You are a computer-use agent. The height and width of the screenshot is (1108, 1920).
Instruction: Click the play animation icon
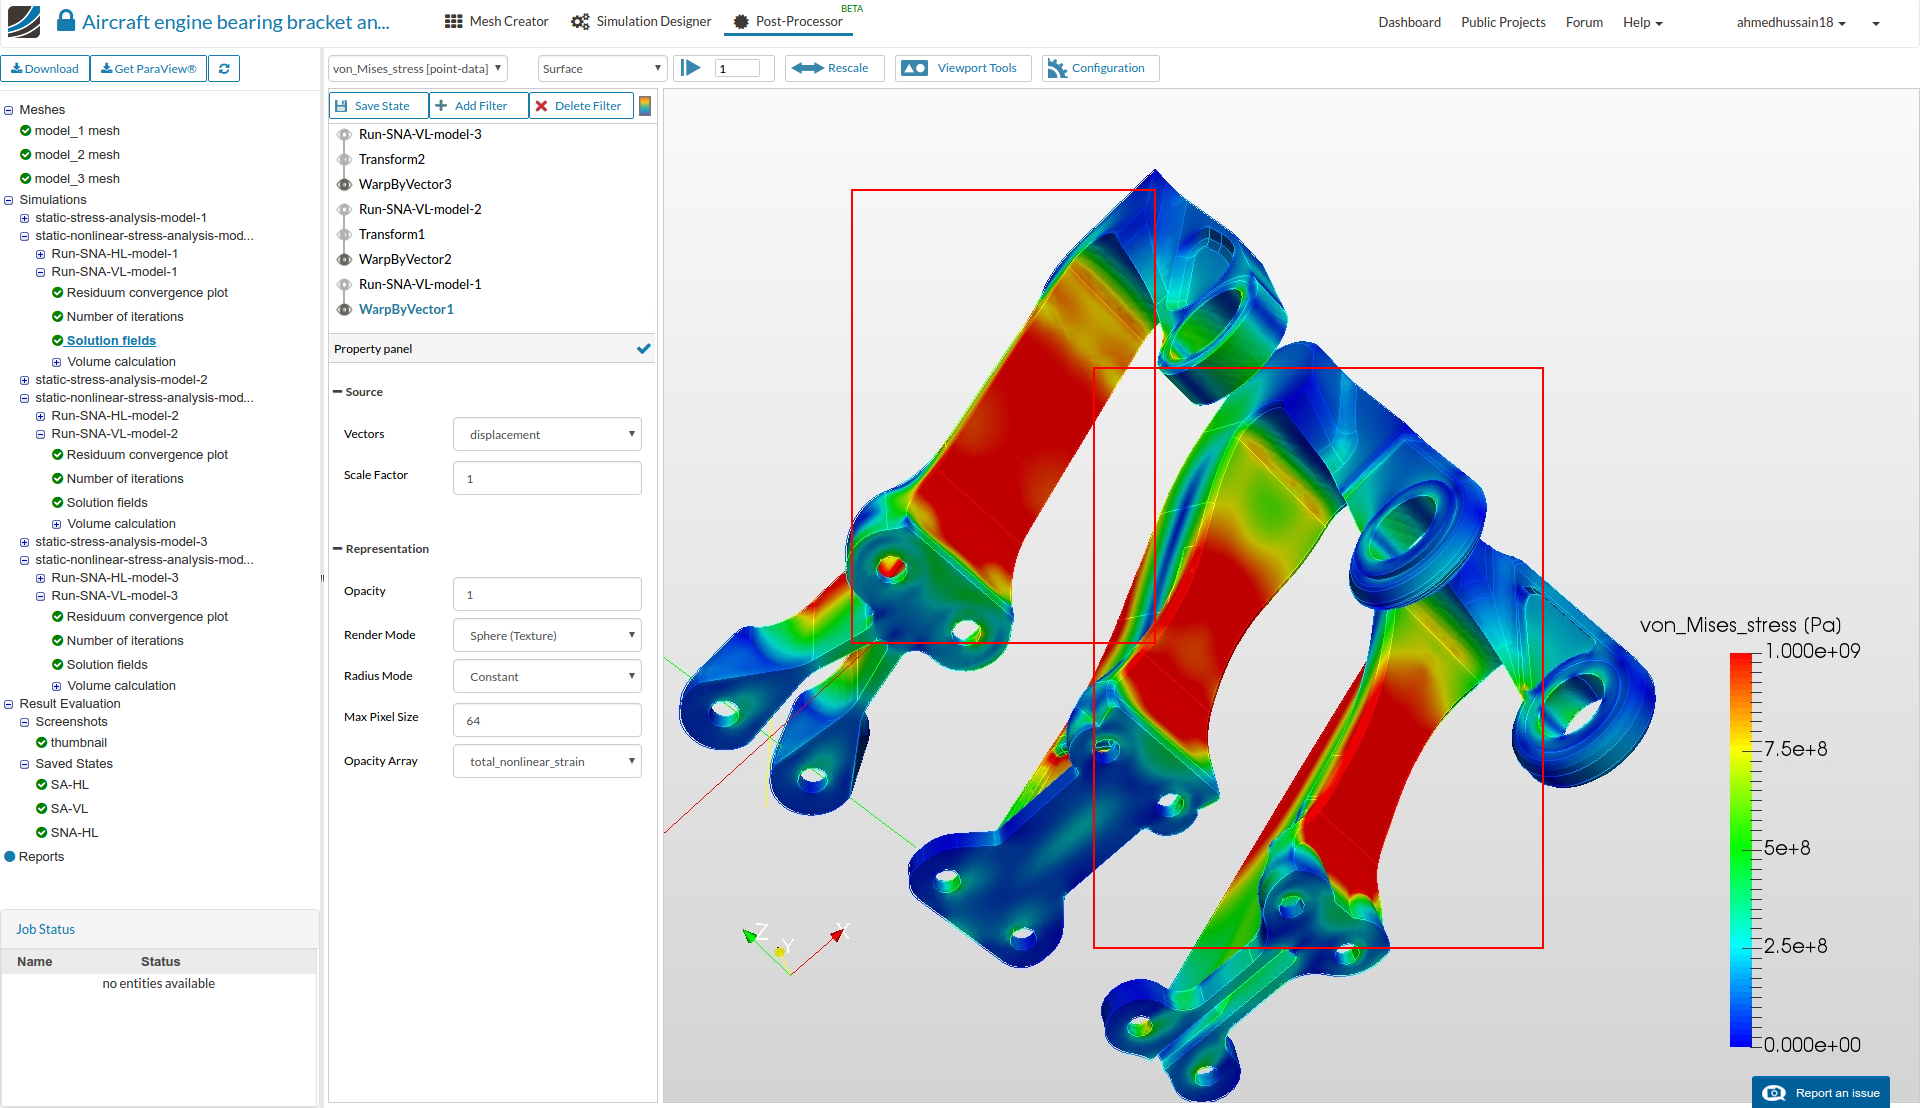point(690,68)
